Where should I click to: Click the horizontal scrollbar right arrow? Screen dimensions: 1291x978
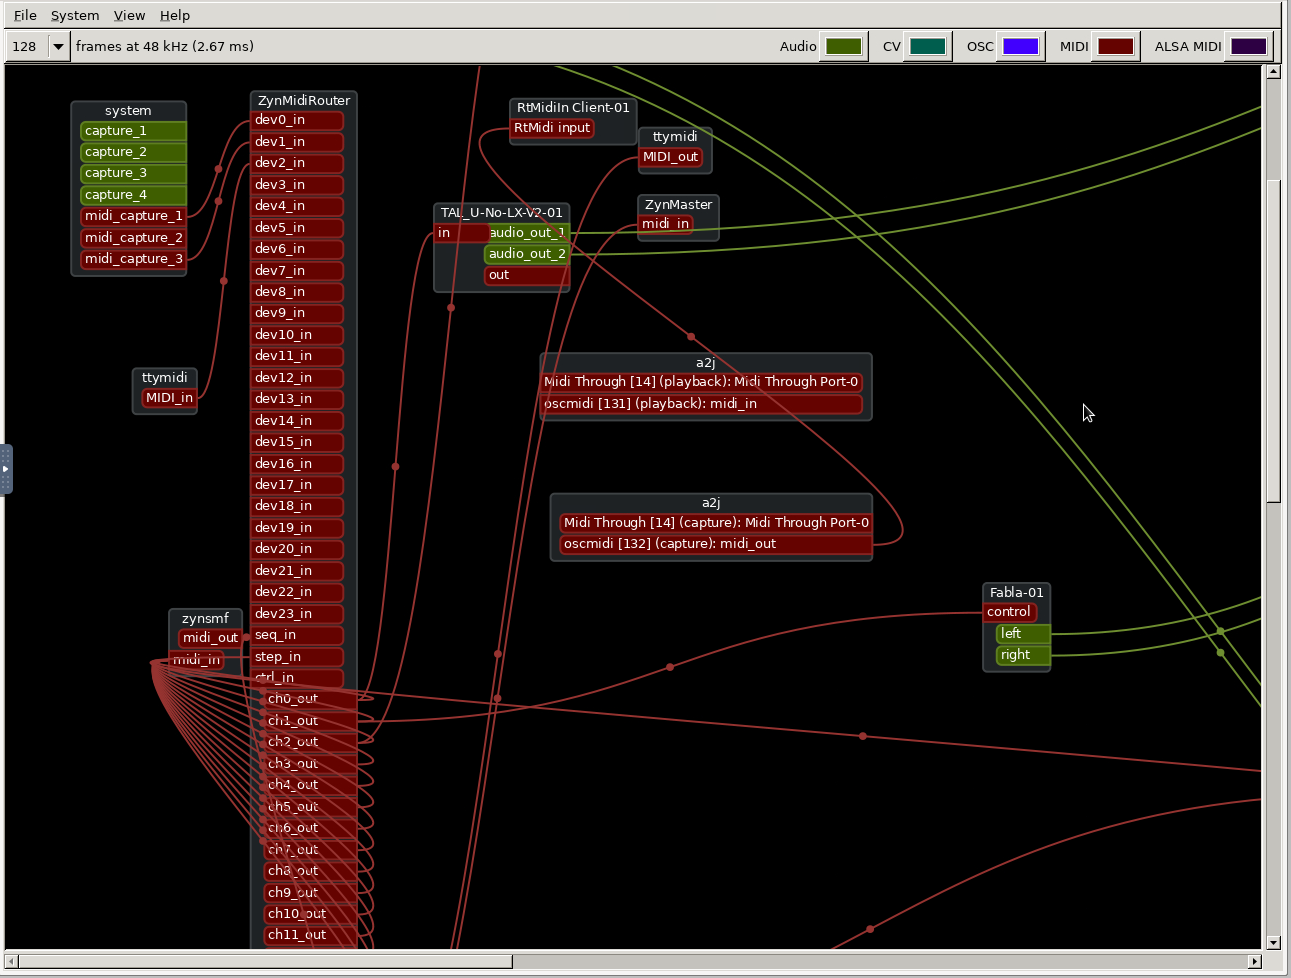click(1254, 961)
